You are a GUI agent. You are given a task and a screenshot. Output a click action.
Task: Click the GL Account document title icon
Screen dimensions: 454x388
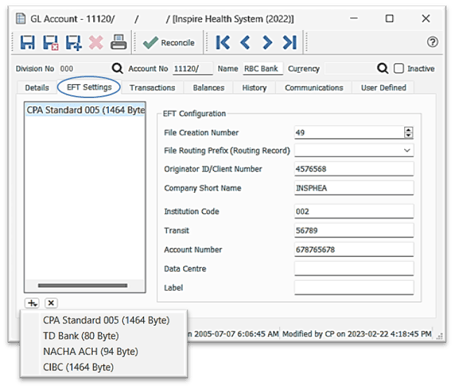tap(21, 19)
